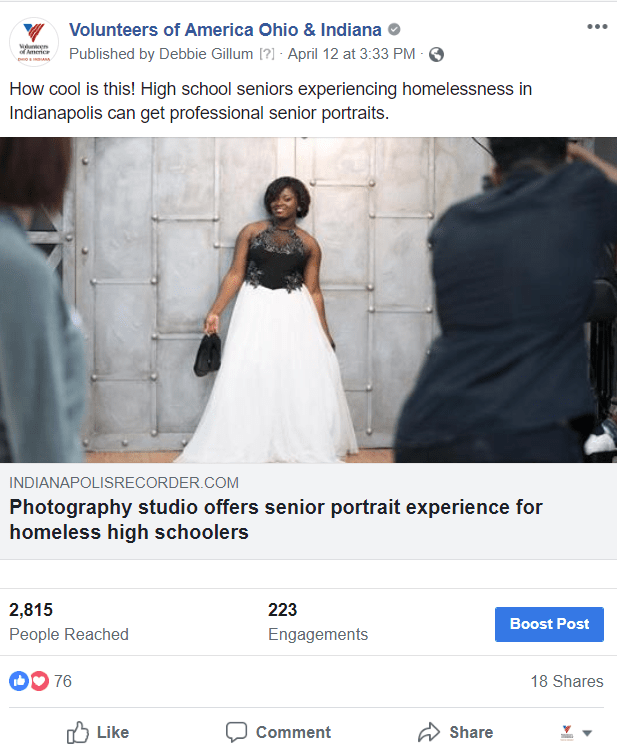Image resolution: width=617 pixels, height=756 pixels.
Task: Click the globe public audience icon
Action: 436,54
